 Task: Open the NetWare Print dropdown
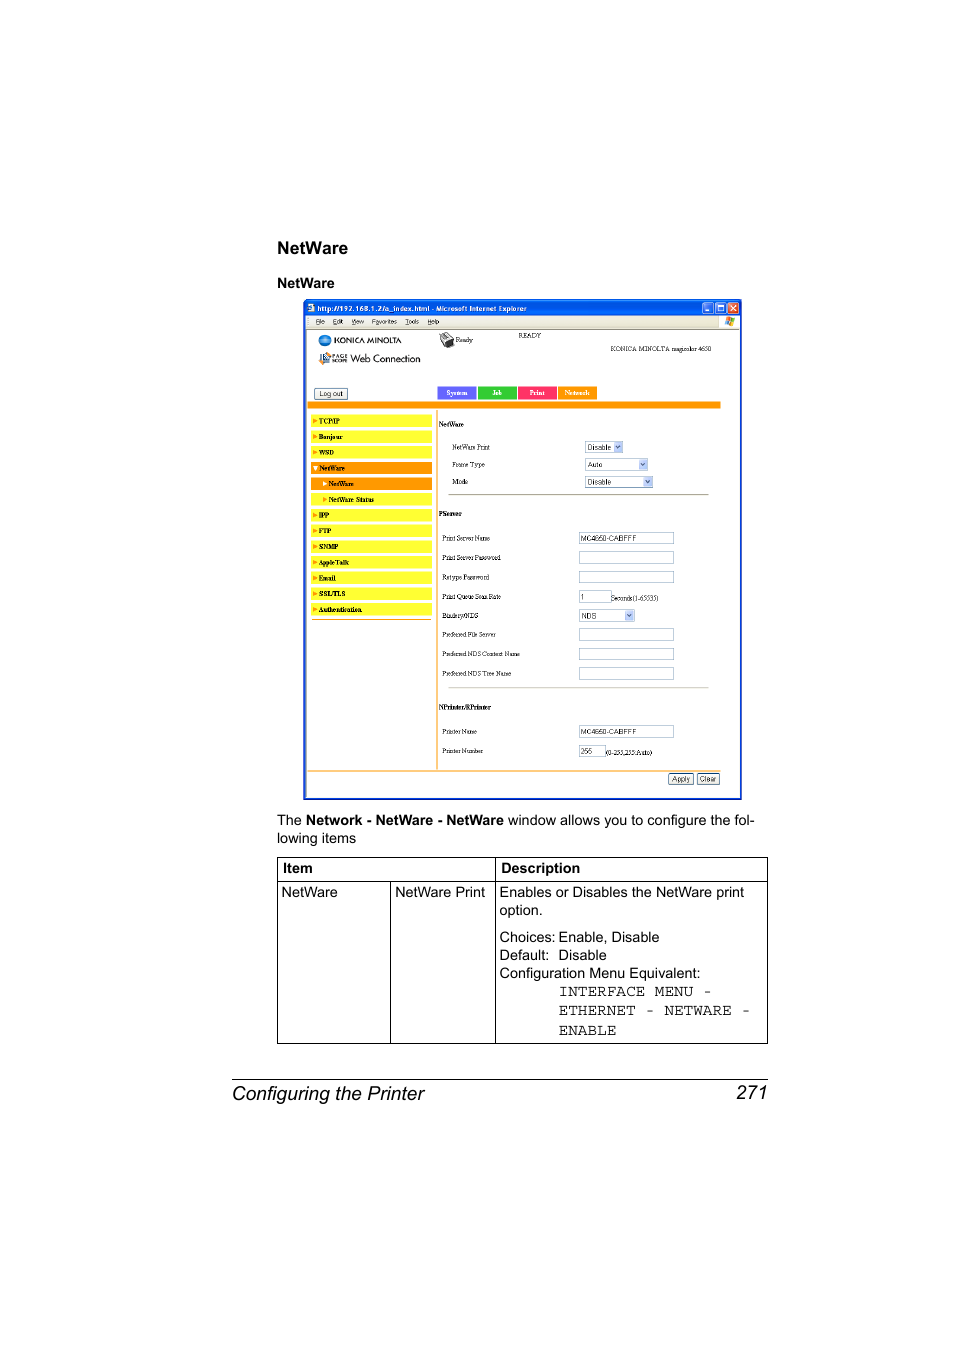click(604, 447)
